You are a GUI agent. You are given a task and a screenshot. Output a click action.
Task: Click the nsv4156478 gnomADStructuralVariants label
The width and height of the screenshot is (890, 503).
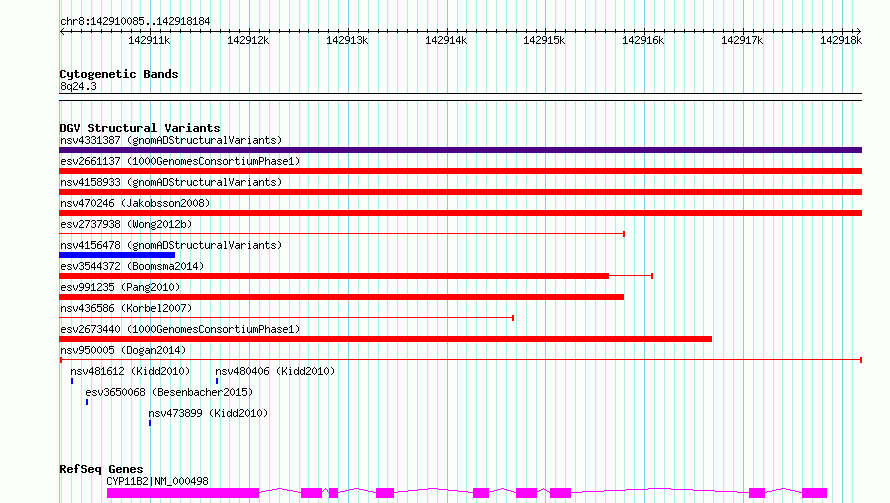[x=171, y=245]
